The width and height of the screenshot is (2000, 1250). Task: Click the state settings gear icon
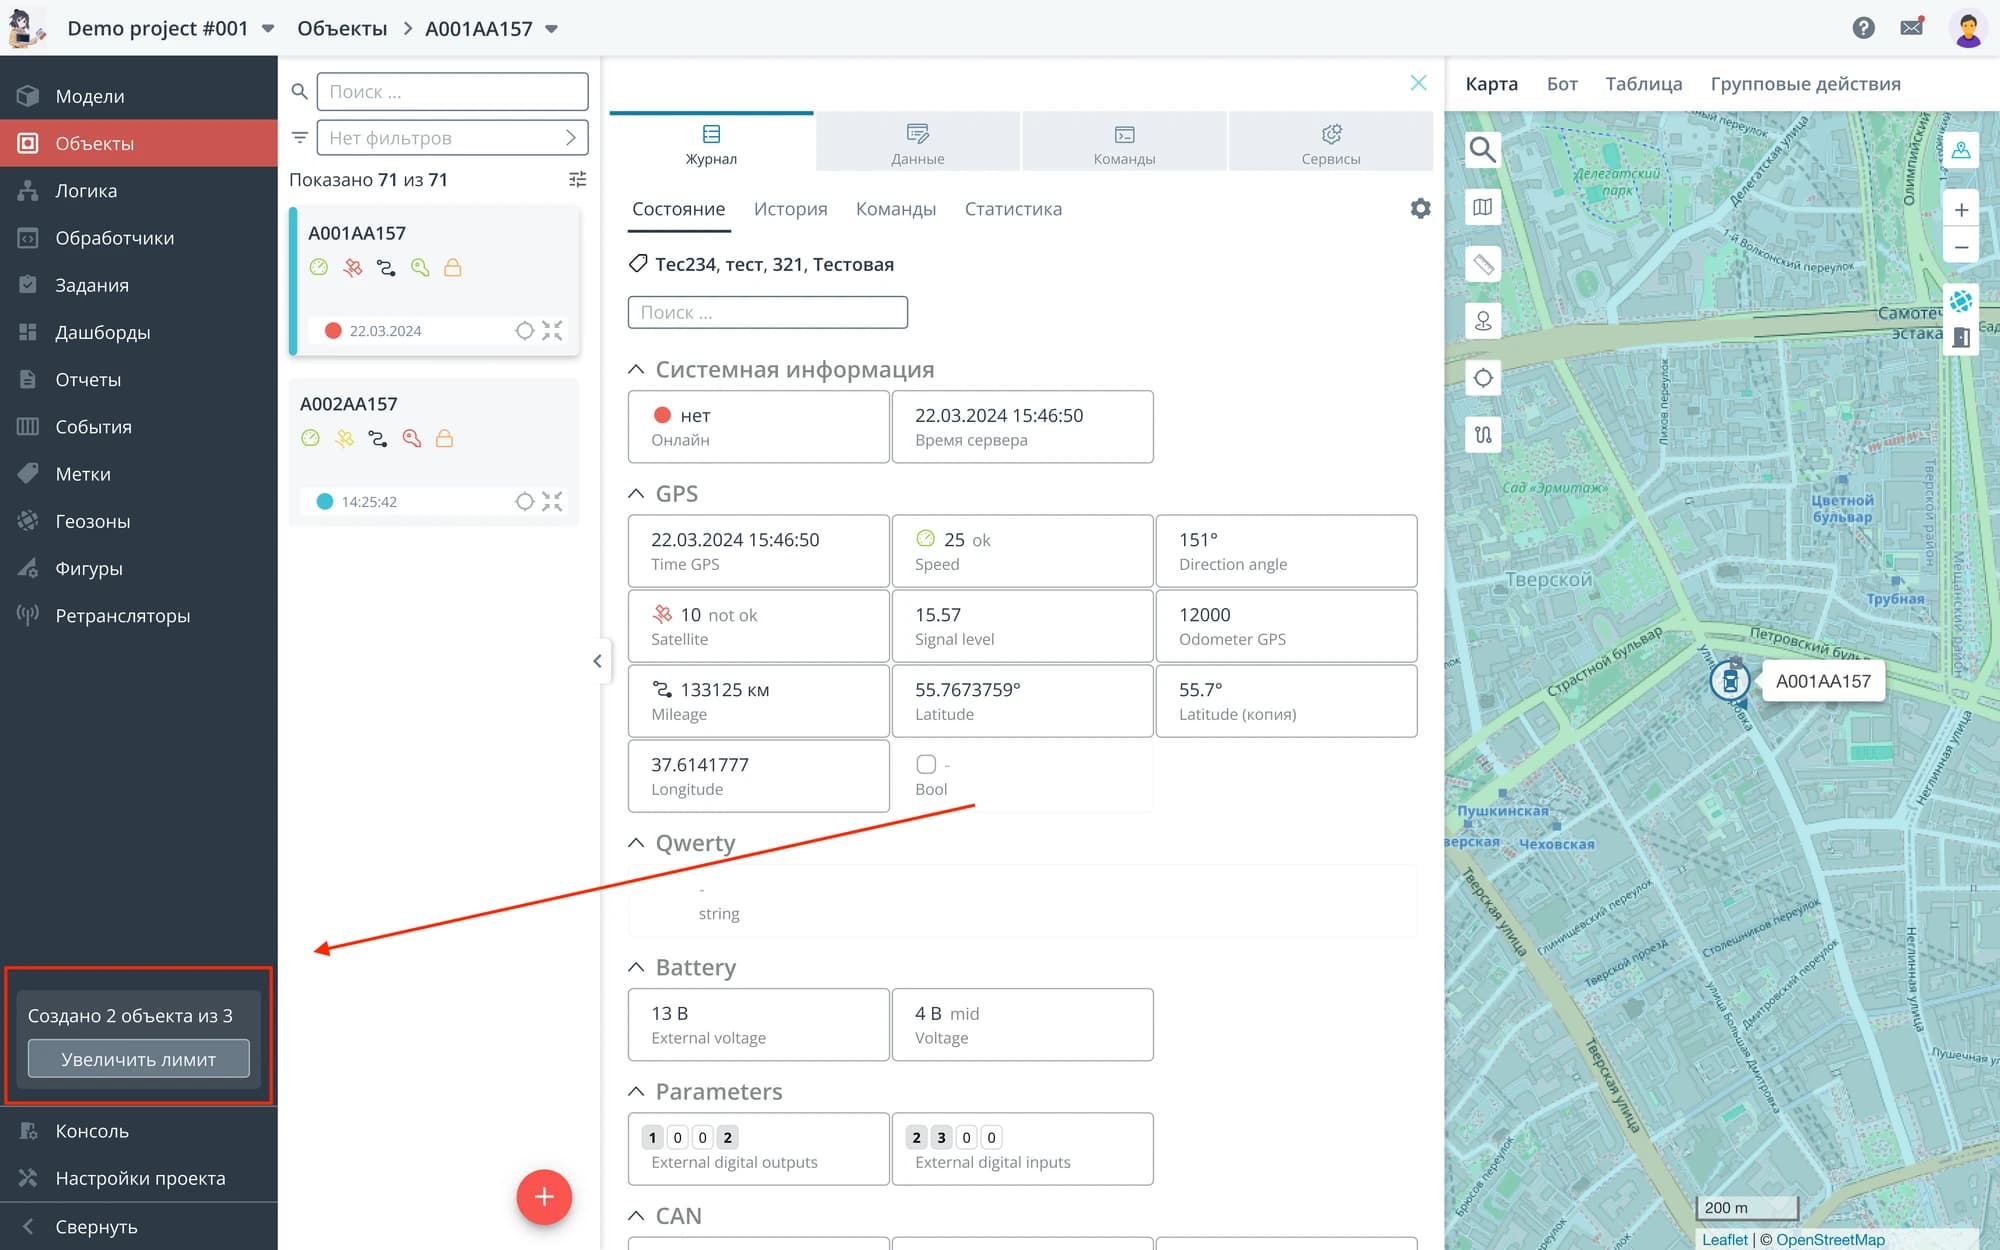coord(1420,208)
